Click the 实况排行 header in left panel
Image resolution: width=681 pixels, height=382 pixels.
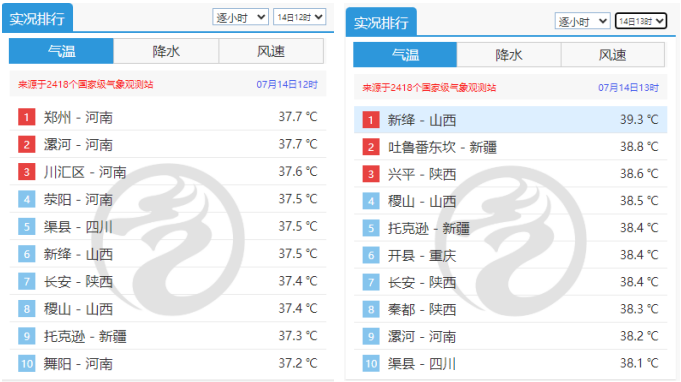37,18
